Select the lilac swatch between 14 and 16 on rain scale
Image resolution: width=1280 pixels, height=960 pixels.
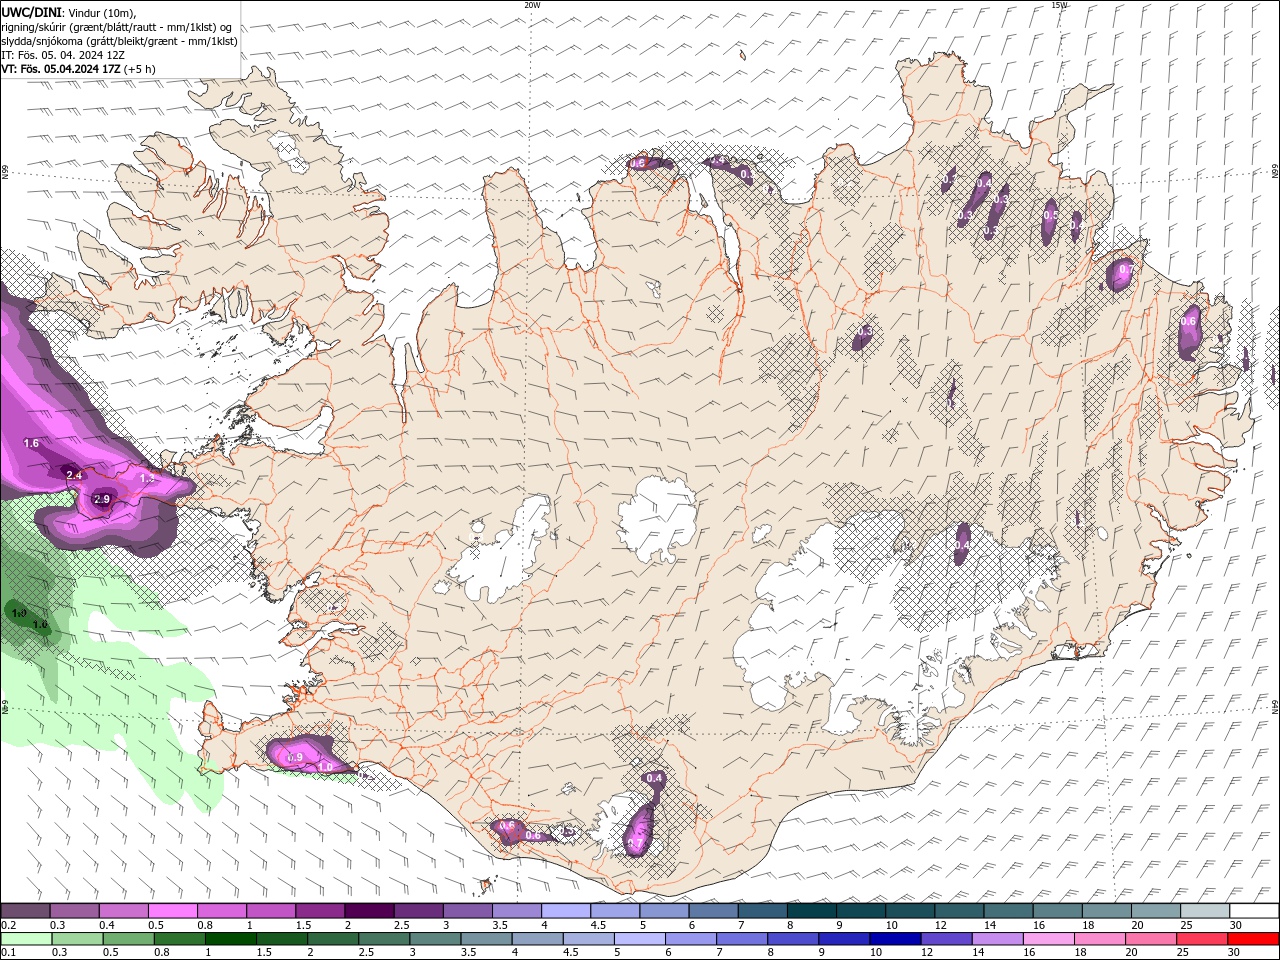996,939
